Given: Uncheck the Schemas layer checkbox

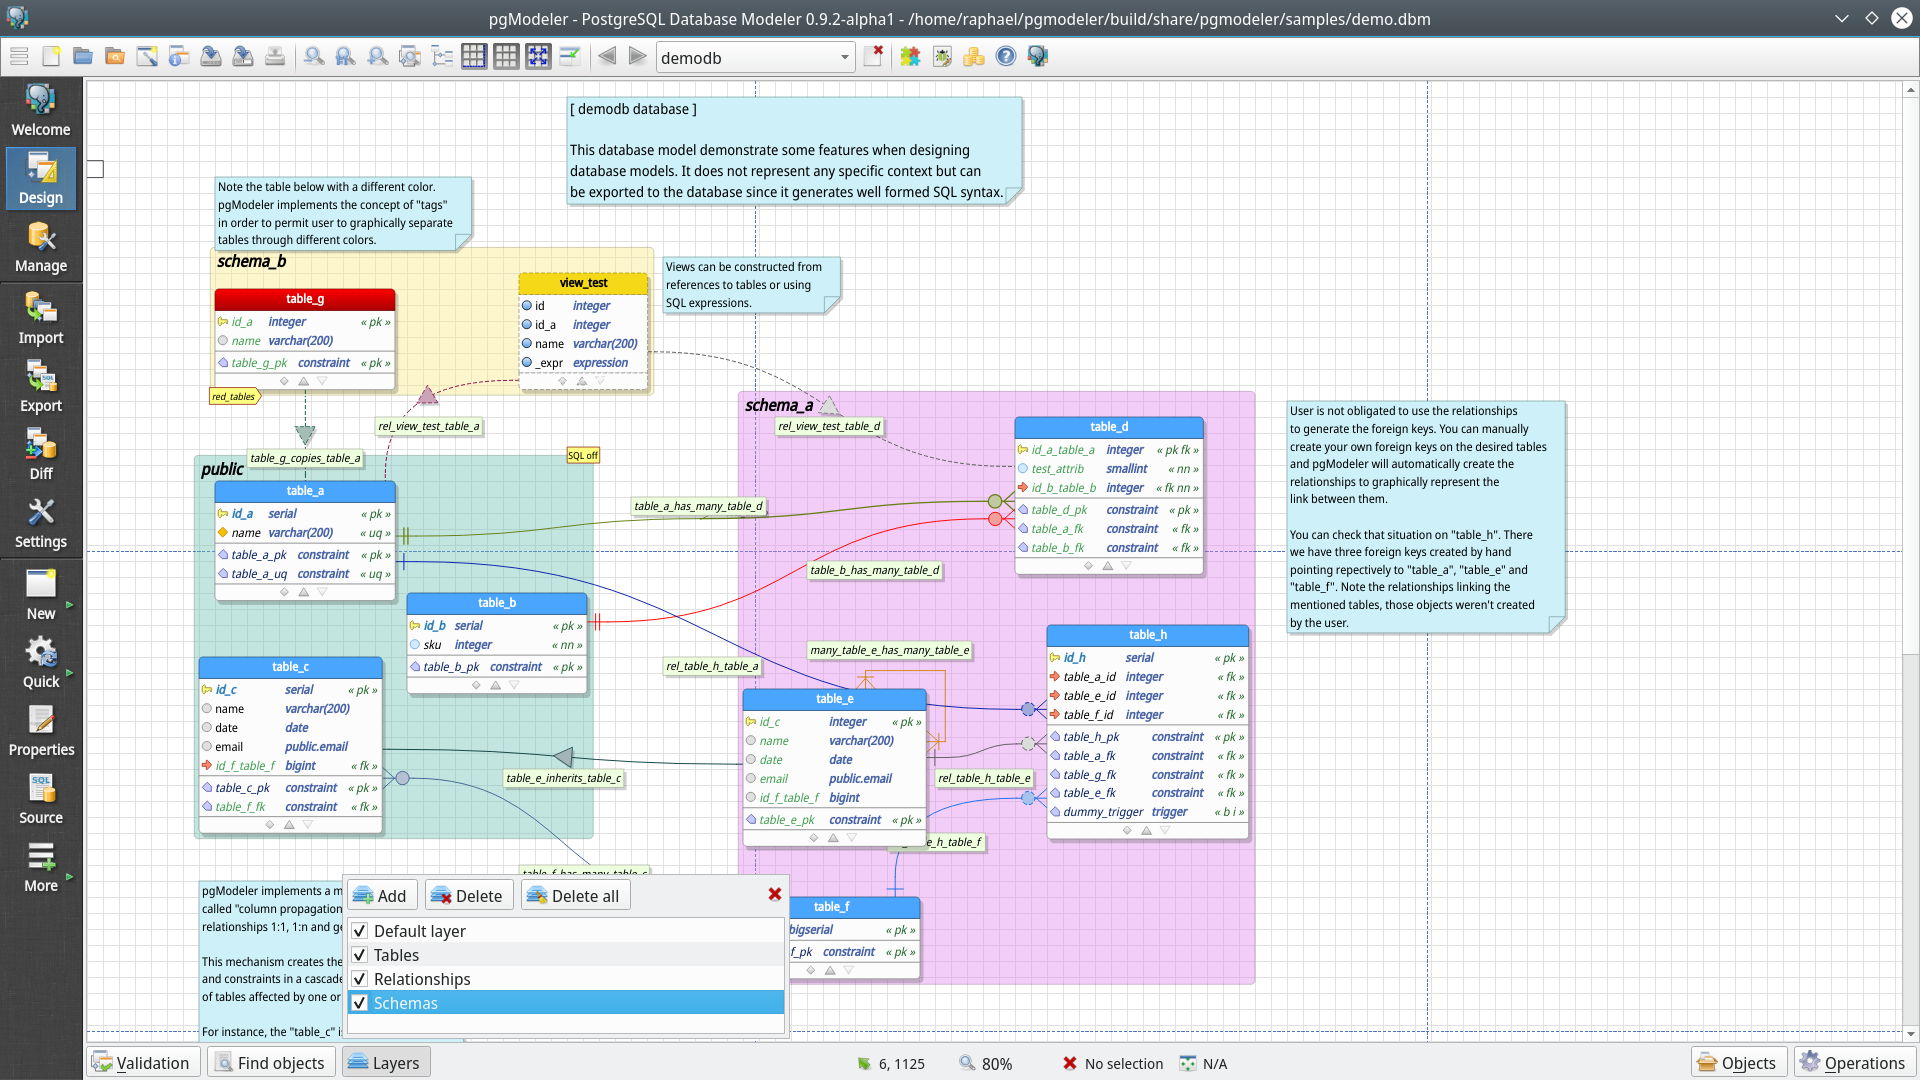Looking at the screenshot, I should [x=360, y=1003].
